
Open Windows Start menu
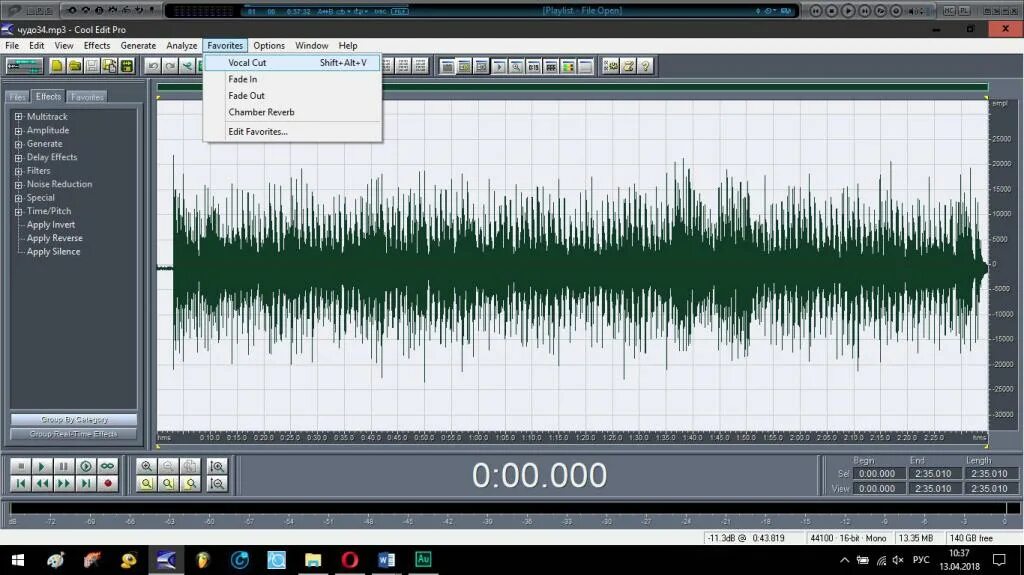tap(18, 560)
